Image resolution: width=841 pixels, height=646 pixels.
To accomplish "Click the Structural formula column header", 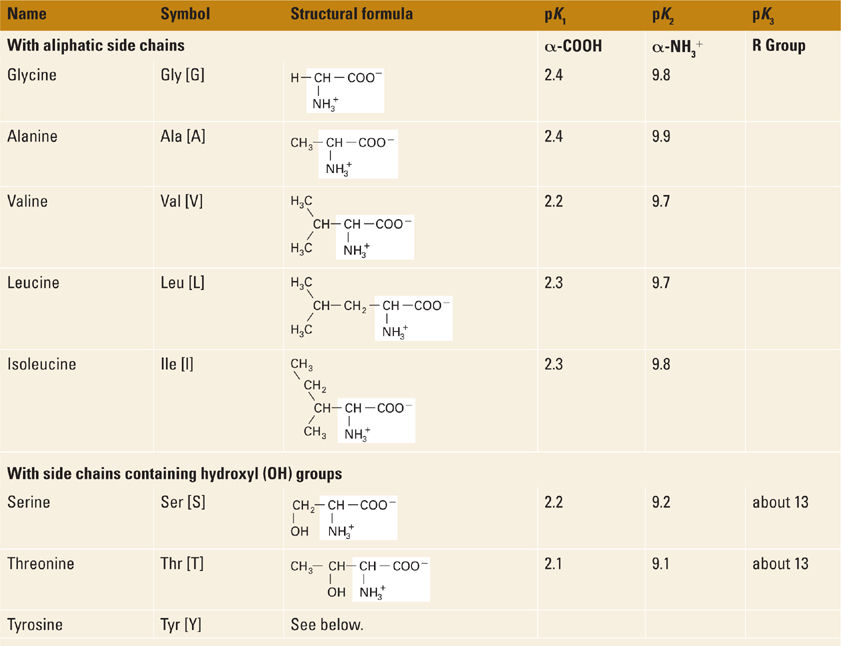I will click(351, 15).
